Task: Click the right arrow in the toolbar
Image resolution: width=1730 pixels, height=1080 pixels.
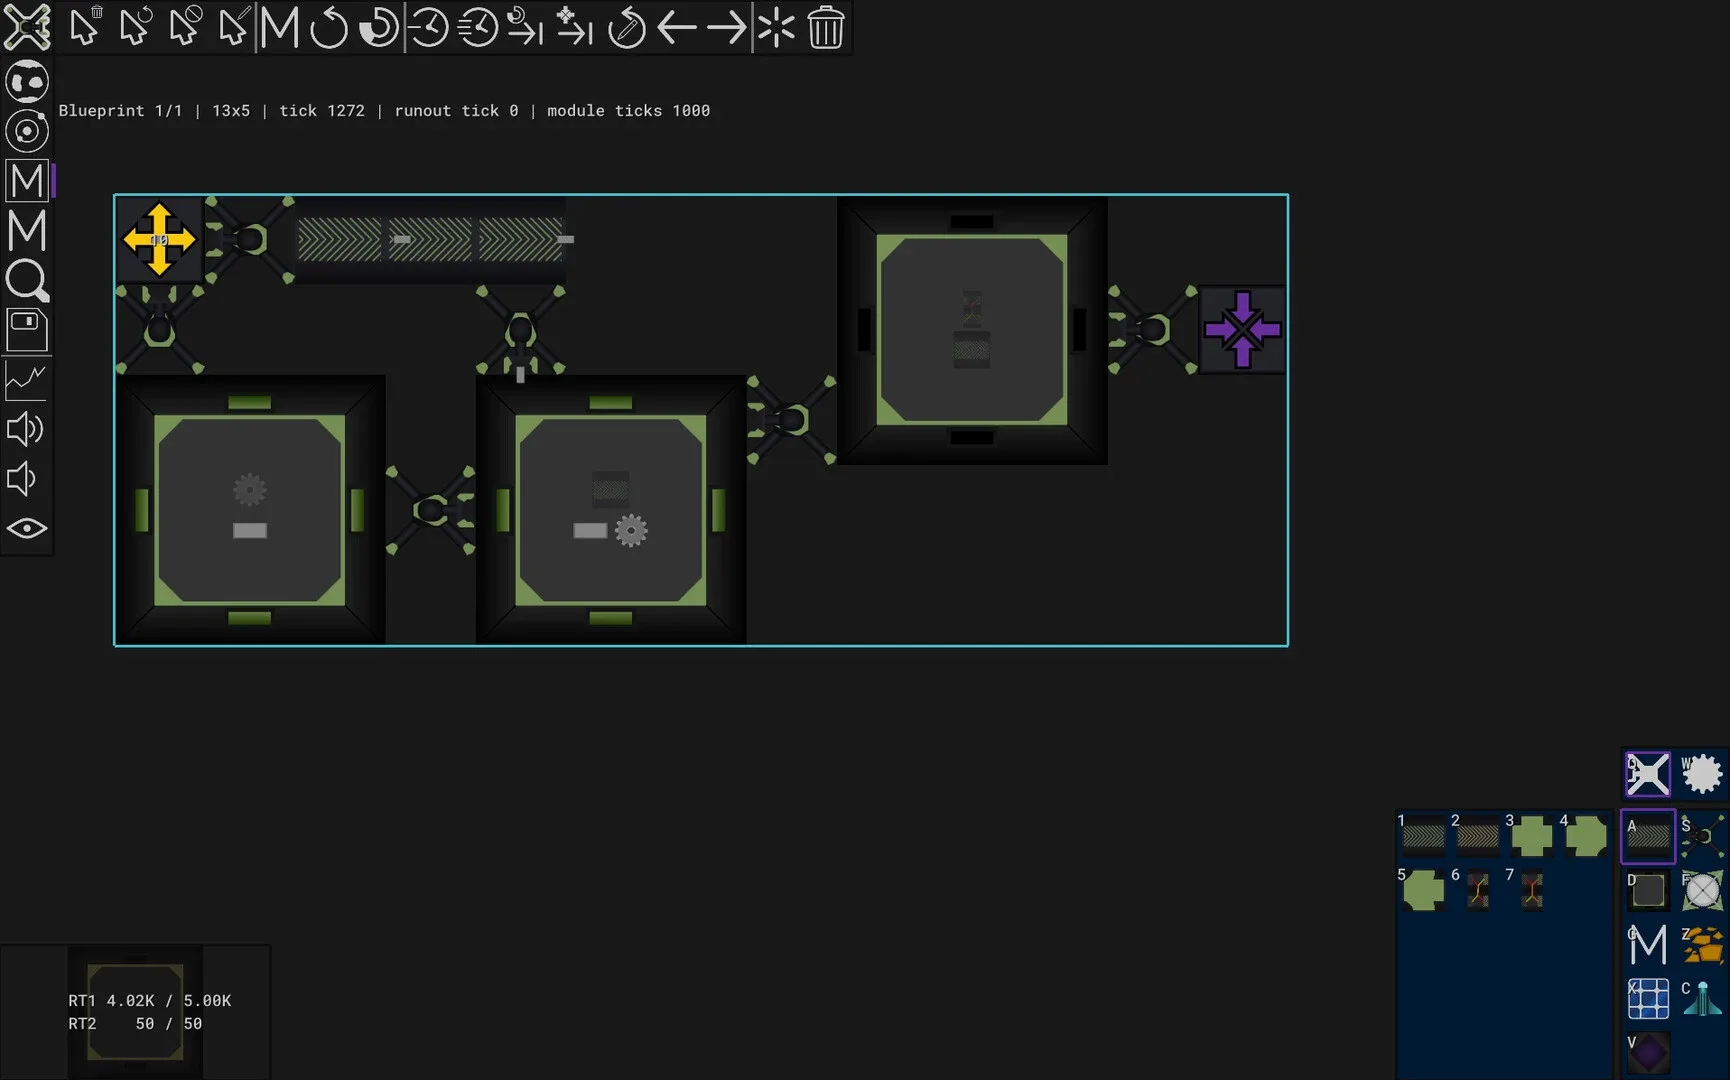Action: (x=727, y=28)
